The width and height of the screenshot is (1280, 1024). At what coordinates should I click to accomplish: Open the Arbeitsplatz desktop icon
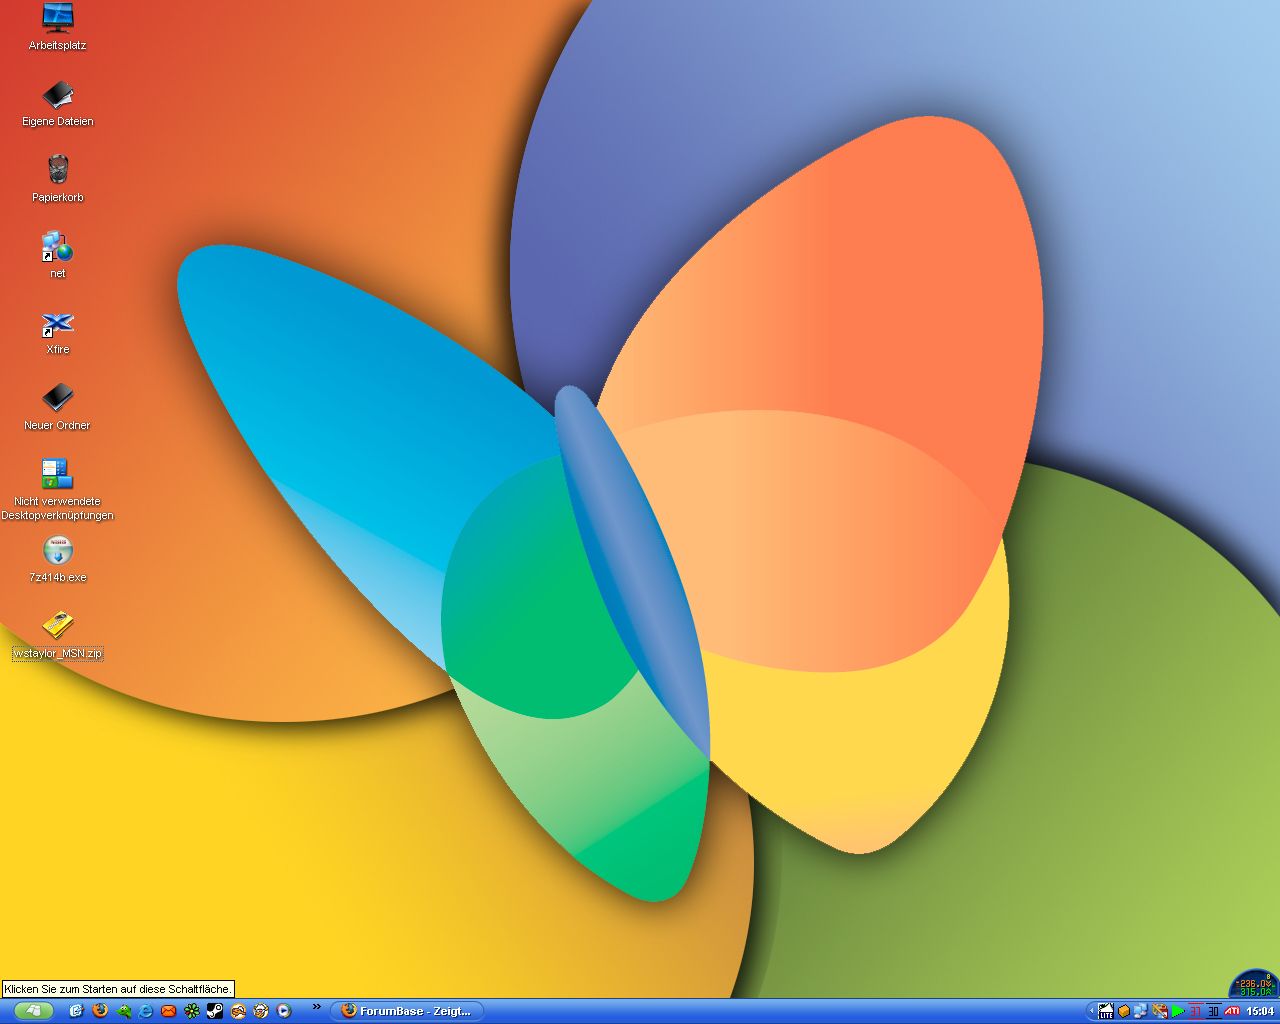point(57,27)
